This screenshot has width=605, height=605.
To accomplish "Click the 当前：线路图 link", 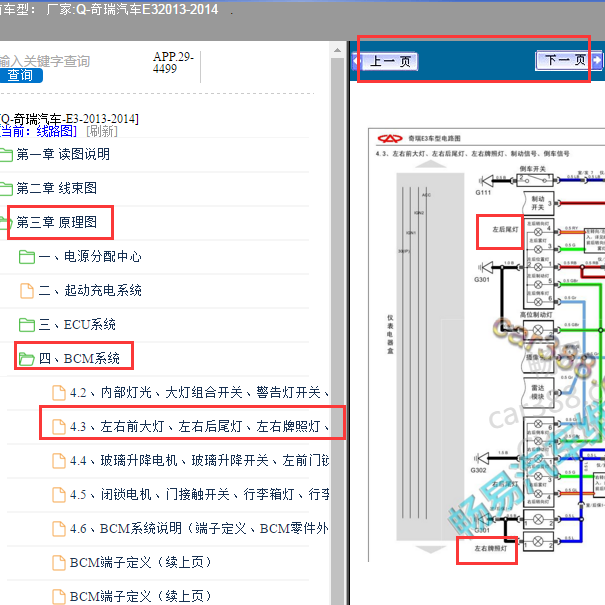I will (38, 132).
